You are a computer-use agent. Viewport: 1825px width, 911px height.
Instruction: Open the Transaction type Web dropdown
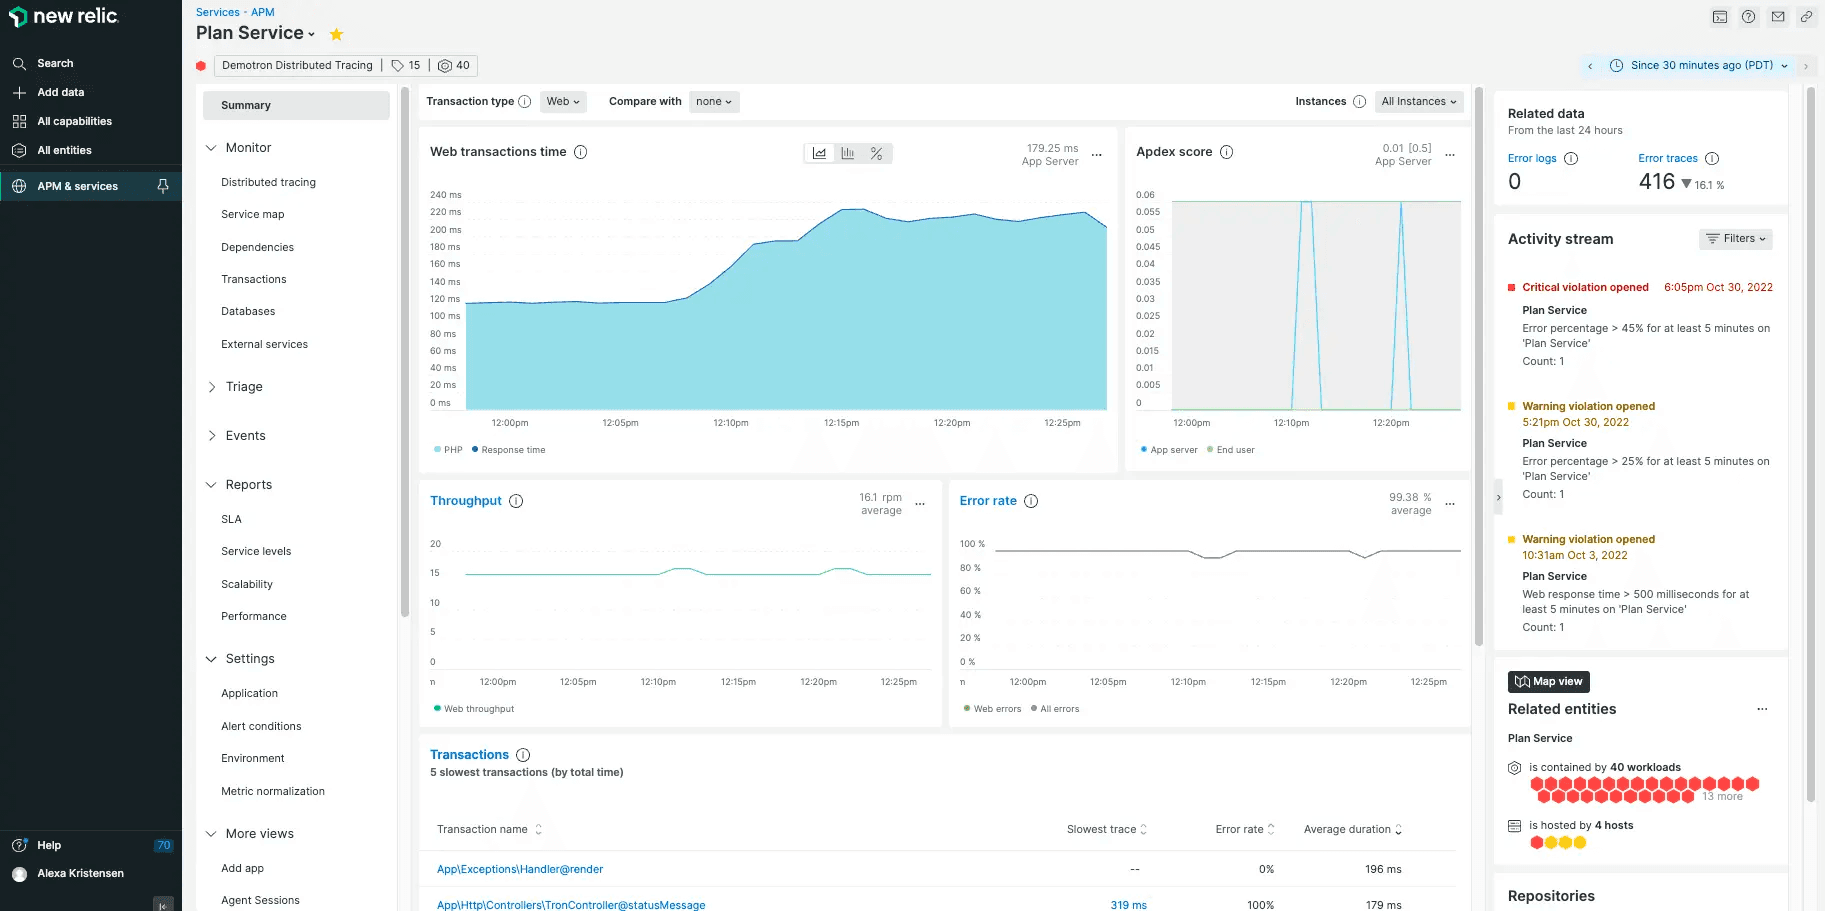562,101
